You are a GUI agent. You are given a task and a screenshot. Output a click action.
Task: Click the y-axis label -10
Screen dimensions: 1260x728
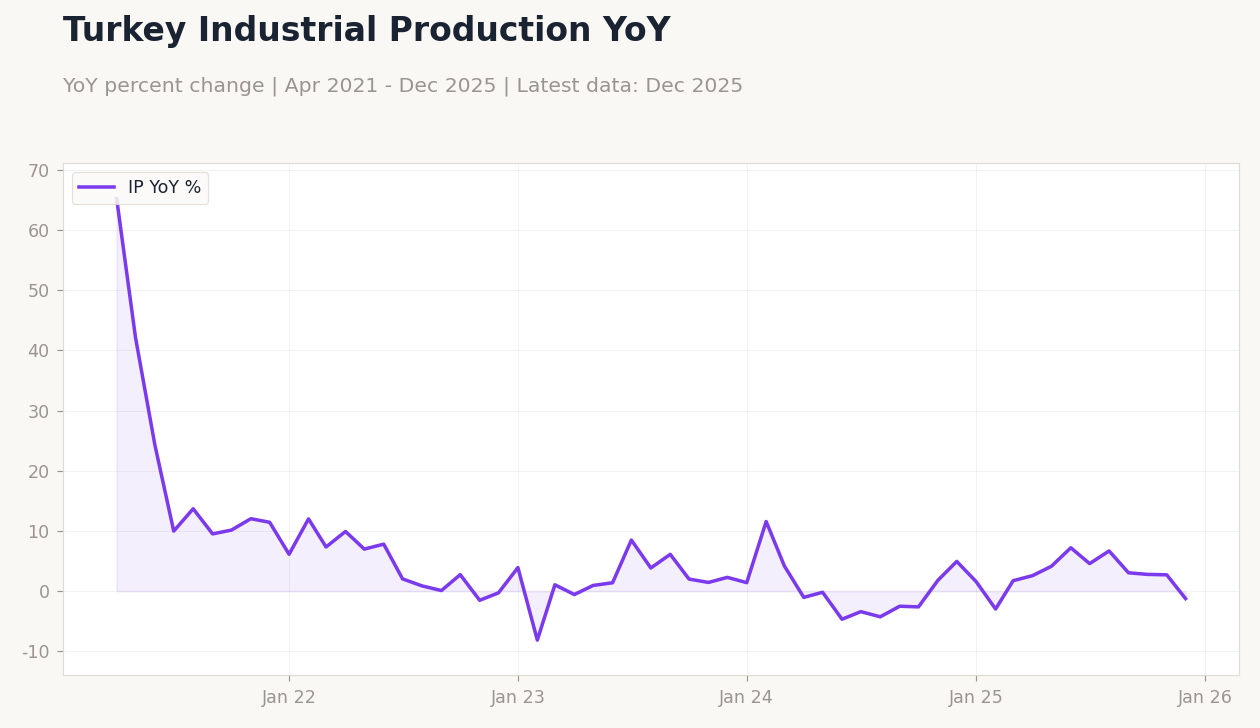(35, 652)
